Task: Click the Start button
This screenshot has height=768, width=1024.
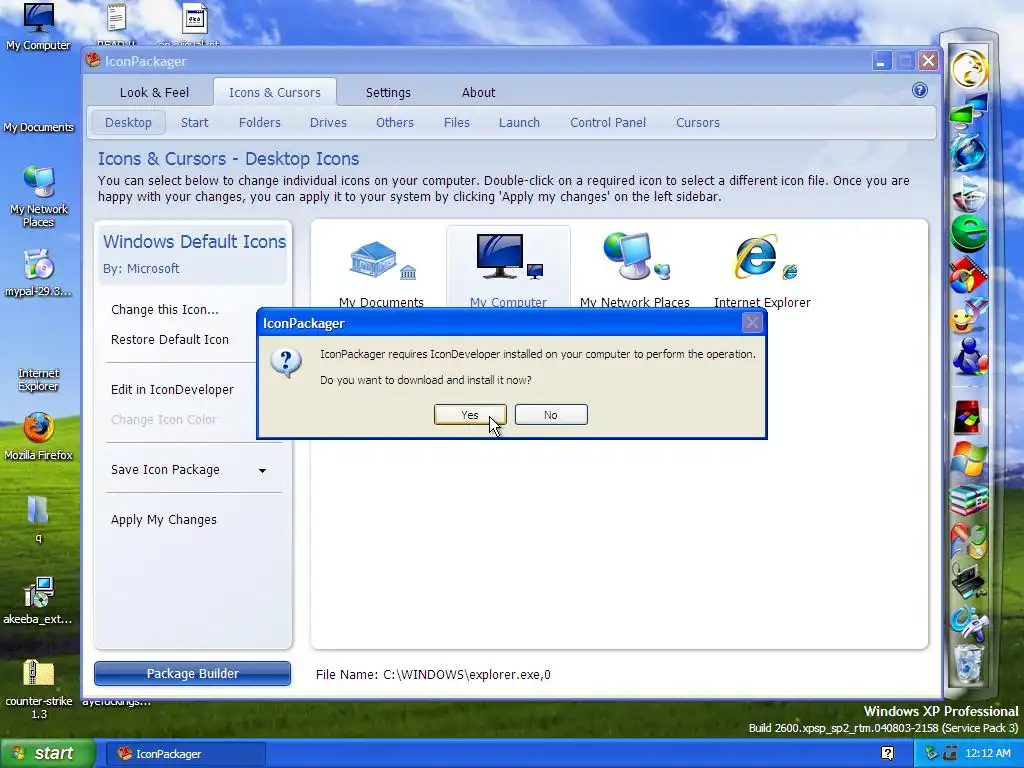Action: point(47,754)
